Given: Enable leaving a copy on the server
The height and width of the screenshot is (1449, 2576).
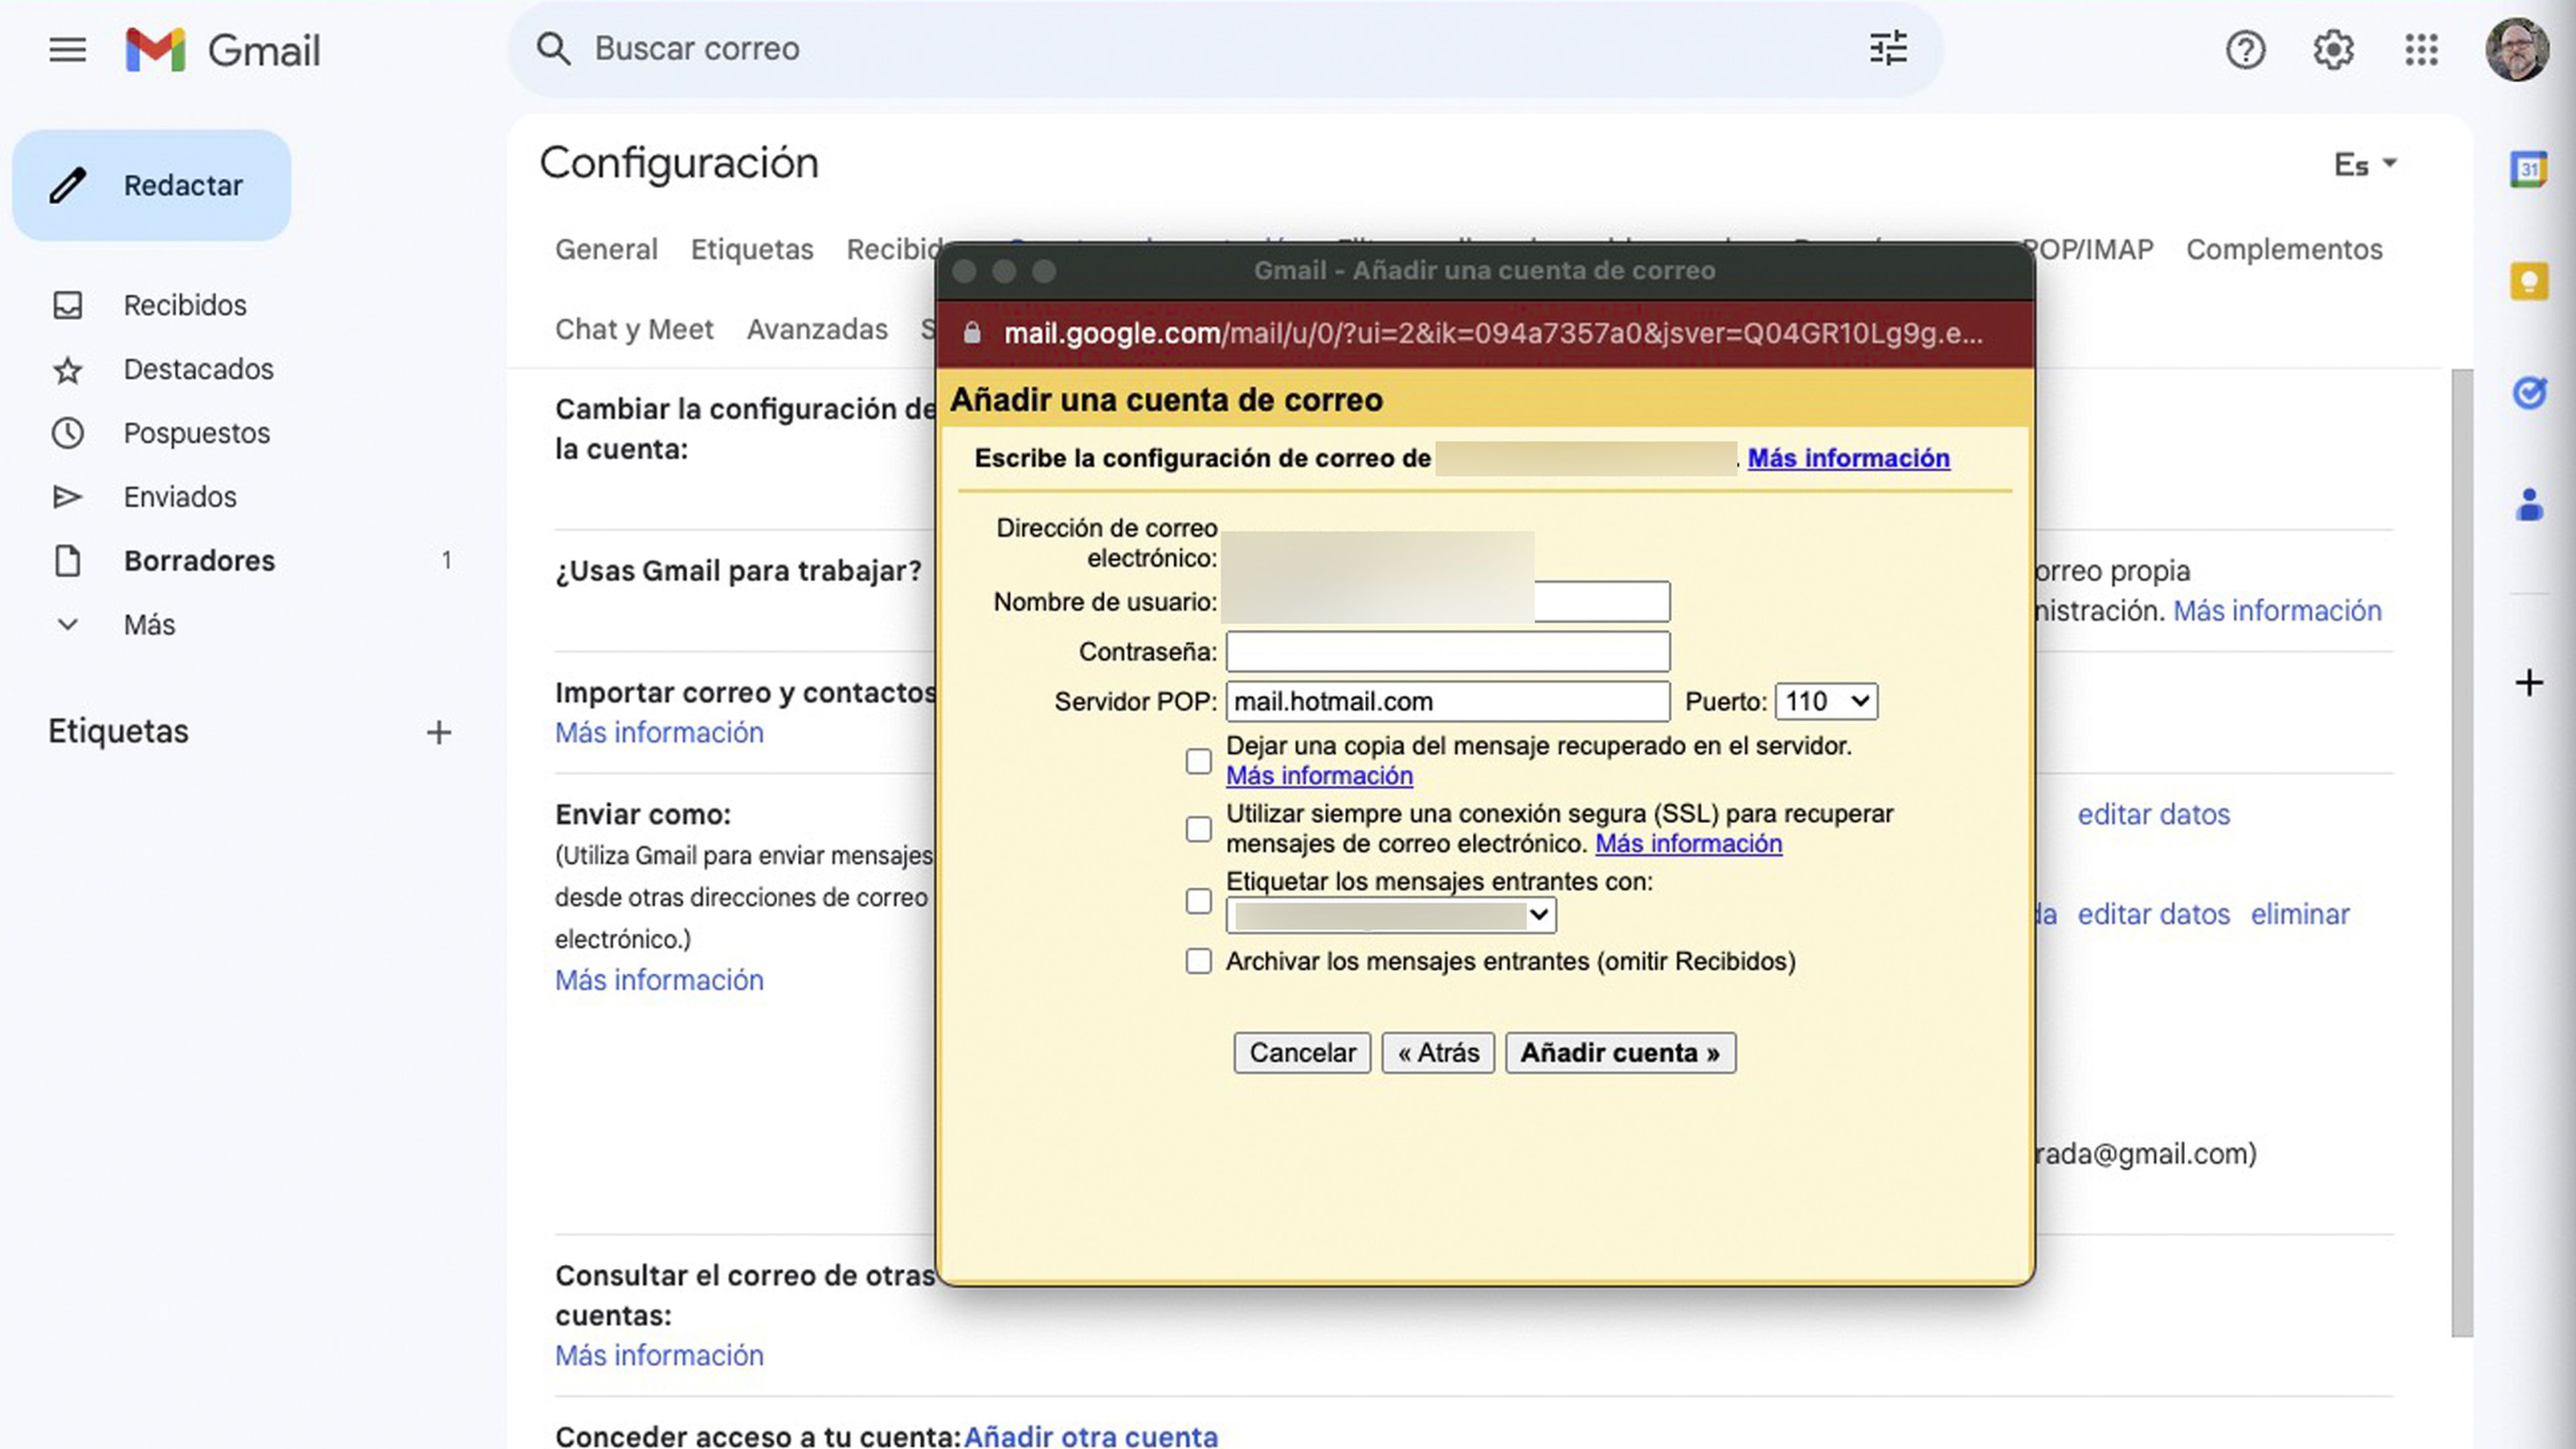Looking at the screenshot, I should 1198,761.
